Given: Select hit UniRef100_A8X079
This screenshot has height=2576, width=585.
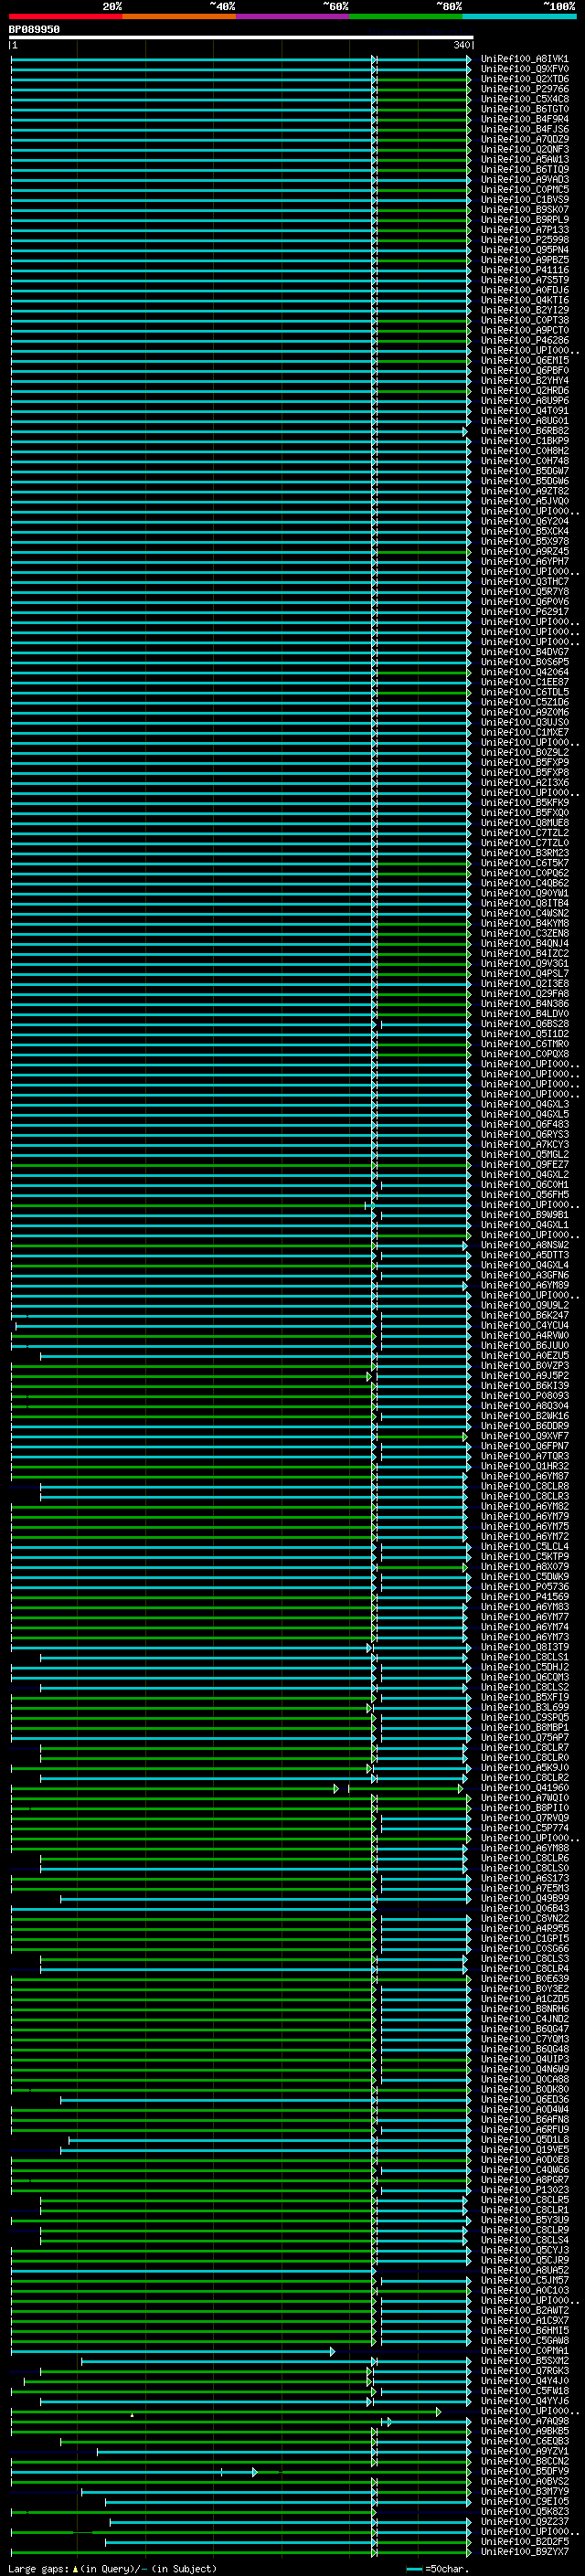Looking at the screenshot, I should 525,1567.
